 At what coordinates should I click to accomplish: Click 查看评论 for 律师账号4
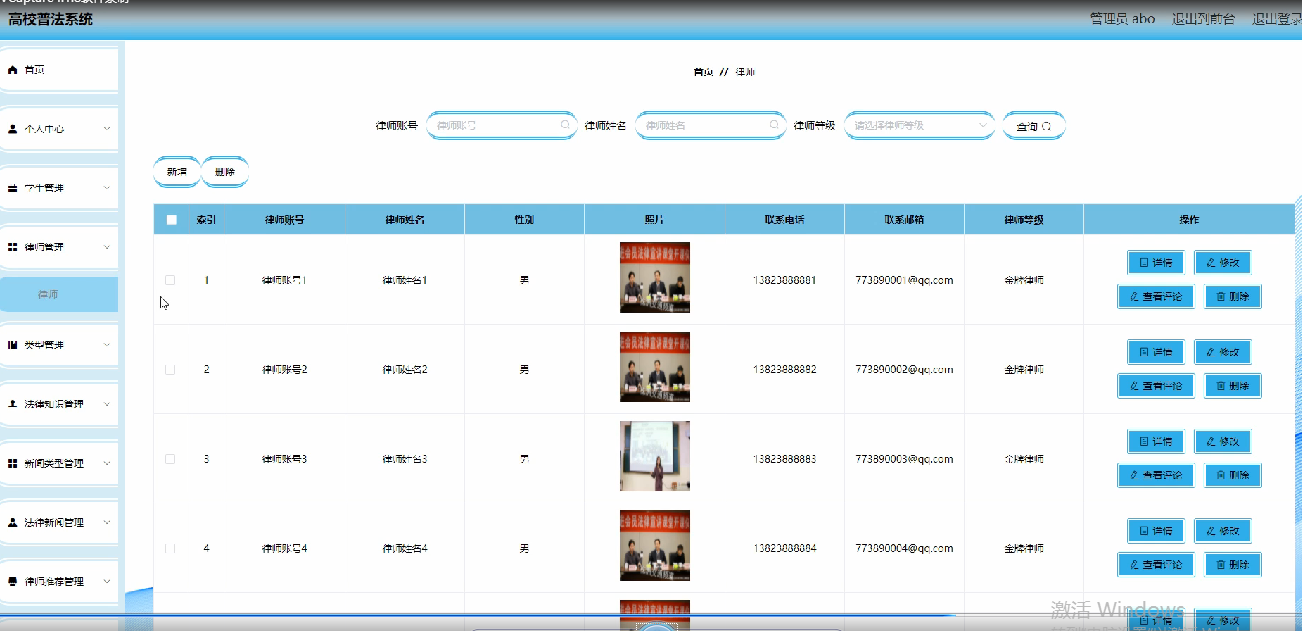pos(1156,565)
